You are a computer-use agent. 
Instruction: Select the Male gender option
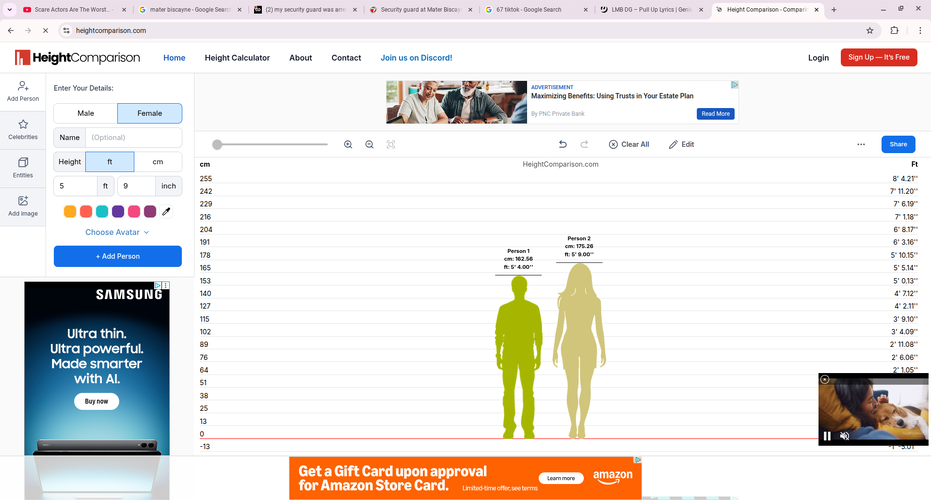86,113
